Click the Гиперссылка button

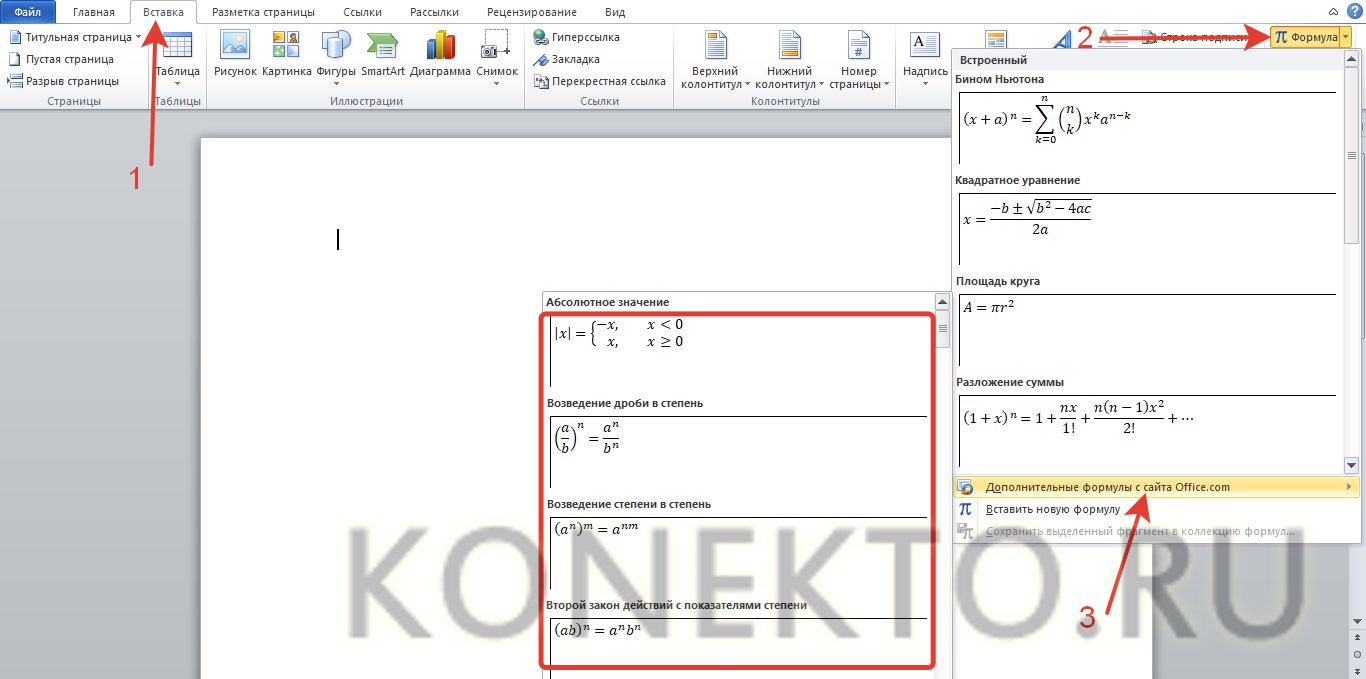tap(576, 37)
